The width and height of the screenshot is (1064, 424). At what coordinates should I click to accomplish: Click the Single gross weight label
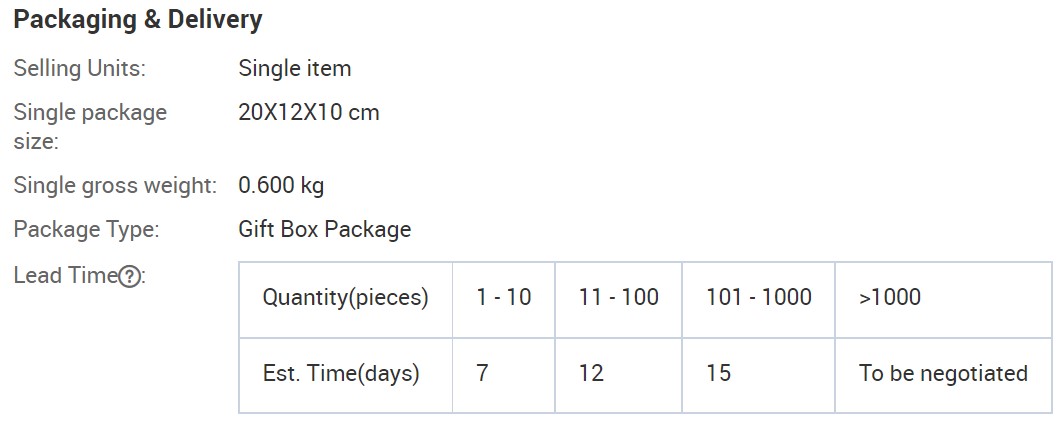tap(115, 185)
